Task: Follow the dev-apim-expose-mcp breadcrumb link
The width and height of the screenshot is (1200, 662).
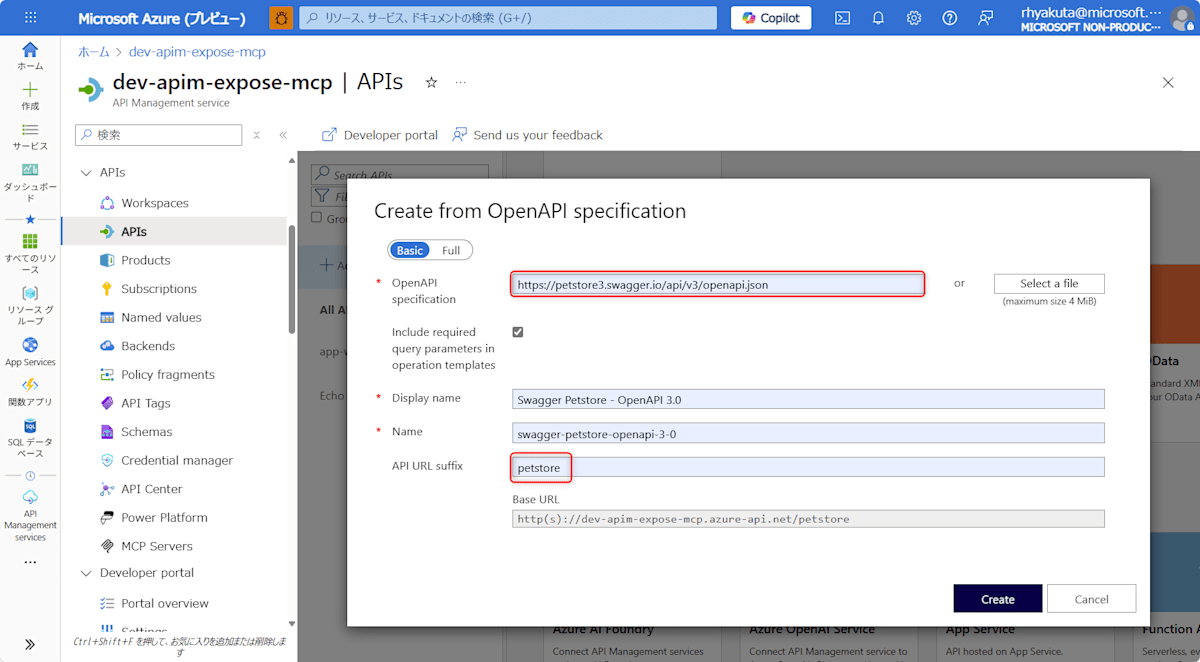Action: point(198,52)
